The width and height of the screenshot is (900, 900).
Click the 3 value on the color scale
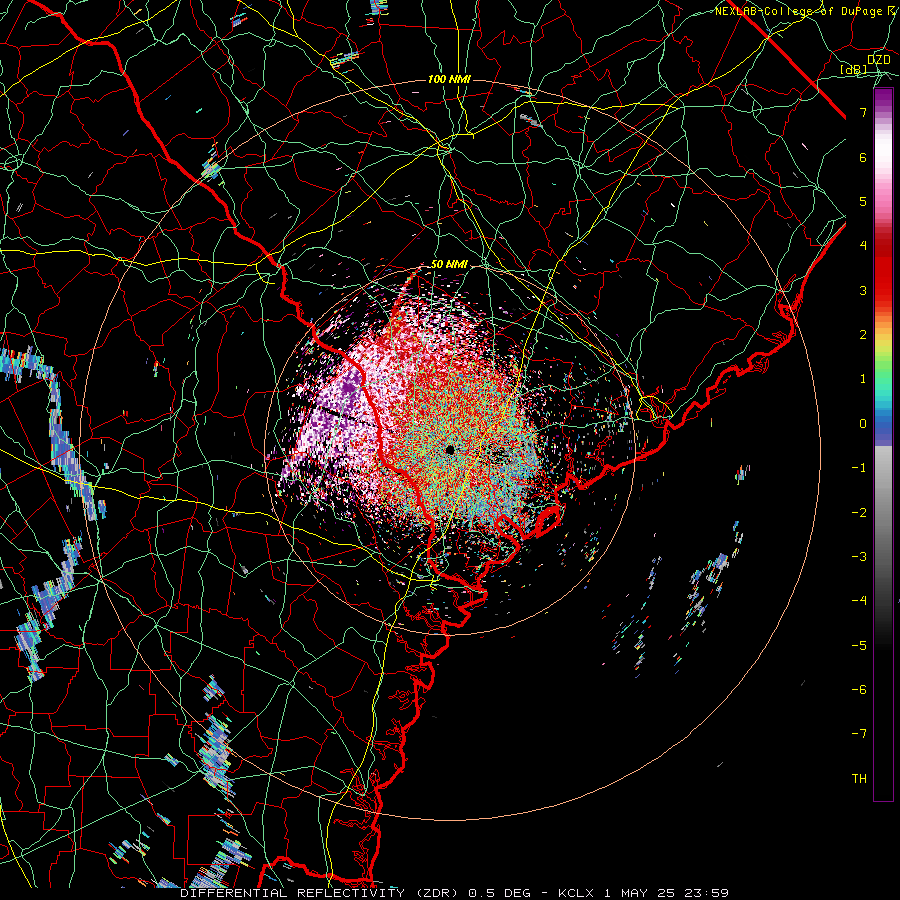(863, 290)
